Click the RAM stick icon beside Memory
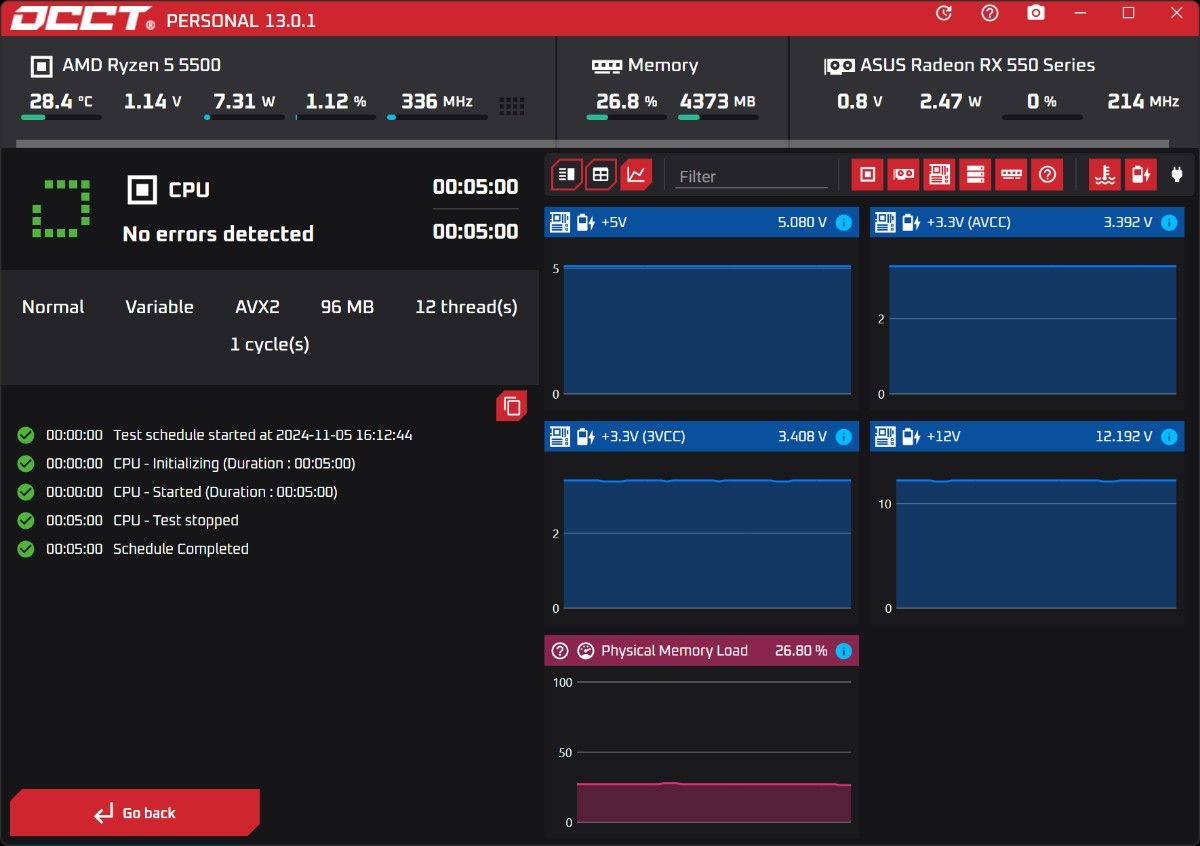The height and width of the screenshot is (846, 1200). coord(606,66)
